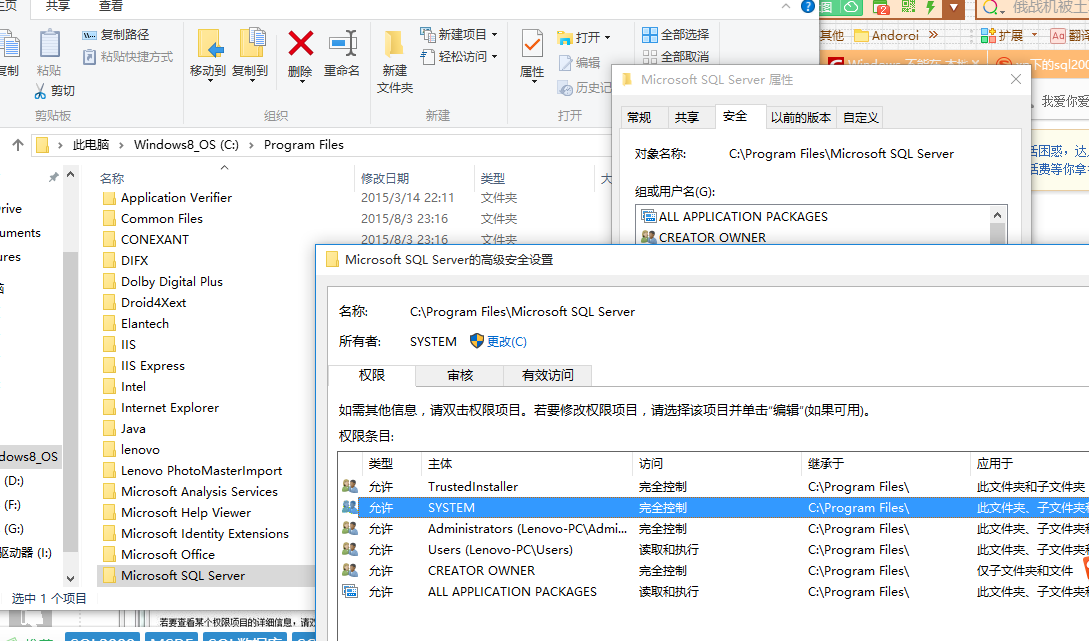Click the Up arrow beside address bar
Image resolution: width=1089 pixels, height=641 pixels.
[18, 144]
